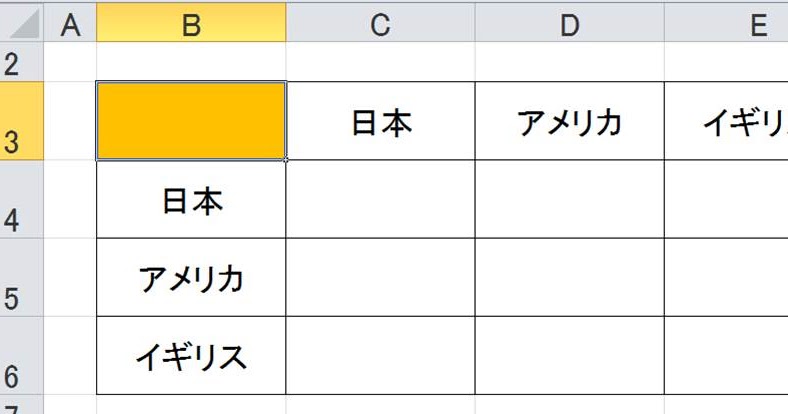Select header cell アメリカ in column D

[x=569, y=121]
